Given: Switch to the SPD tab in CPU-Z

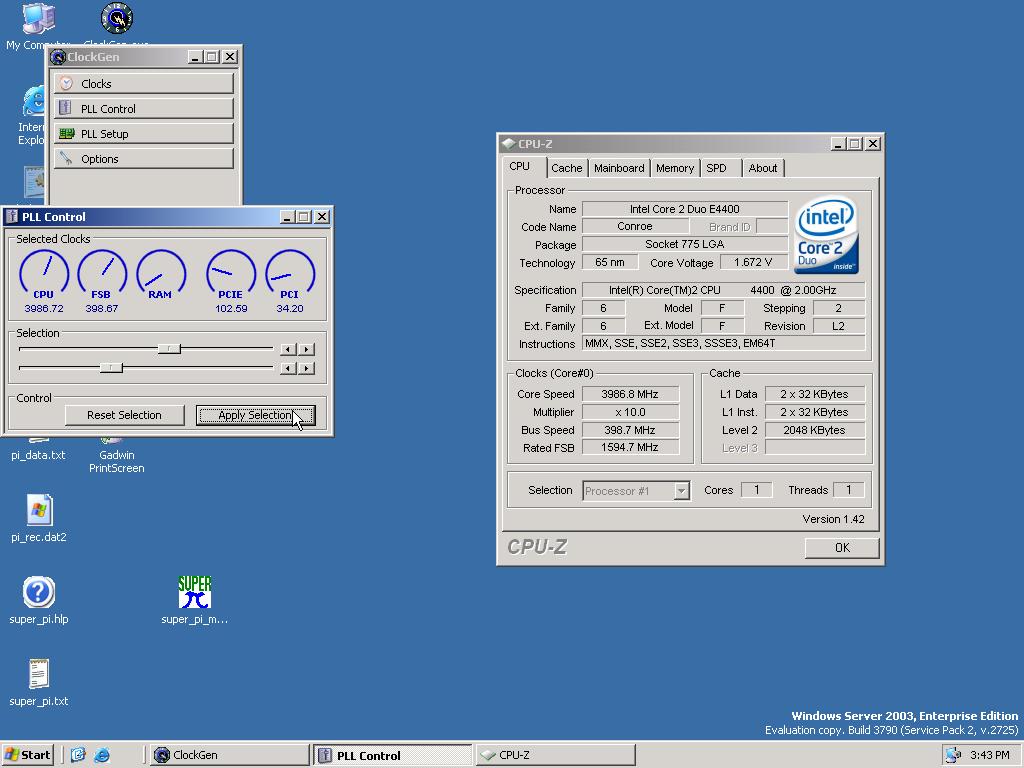Looking at the screenshot, I should coord(716,168).
